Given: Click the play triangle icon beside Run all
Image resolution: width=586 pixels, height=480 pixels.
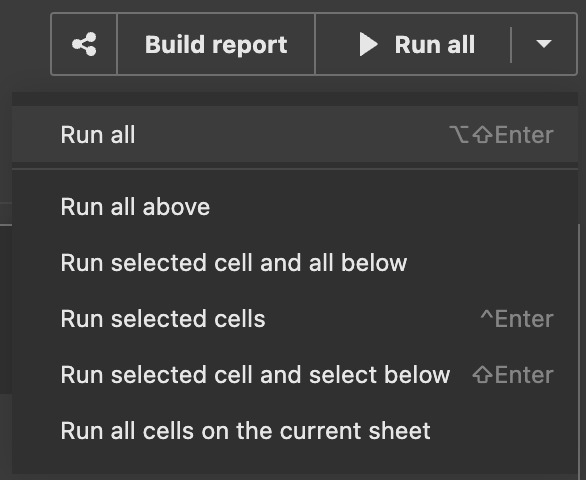Looking at the screenshot, I should pos(368,44).
